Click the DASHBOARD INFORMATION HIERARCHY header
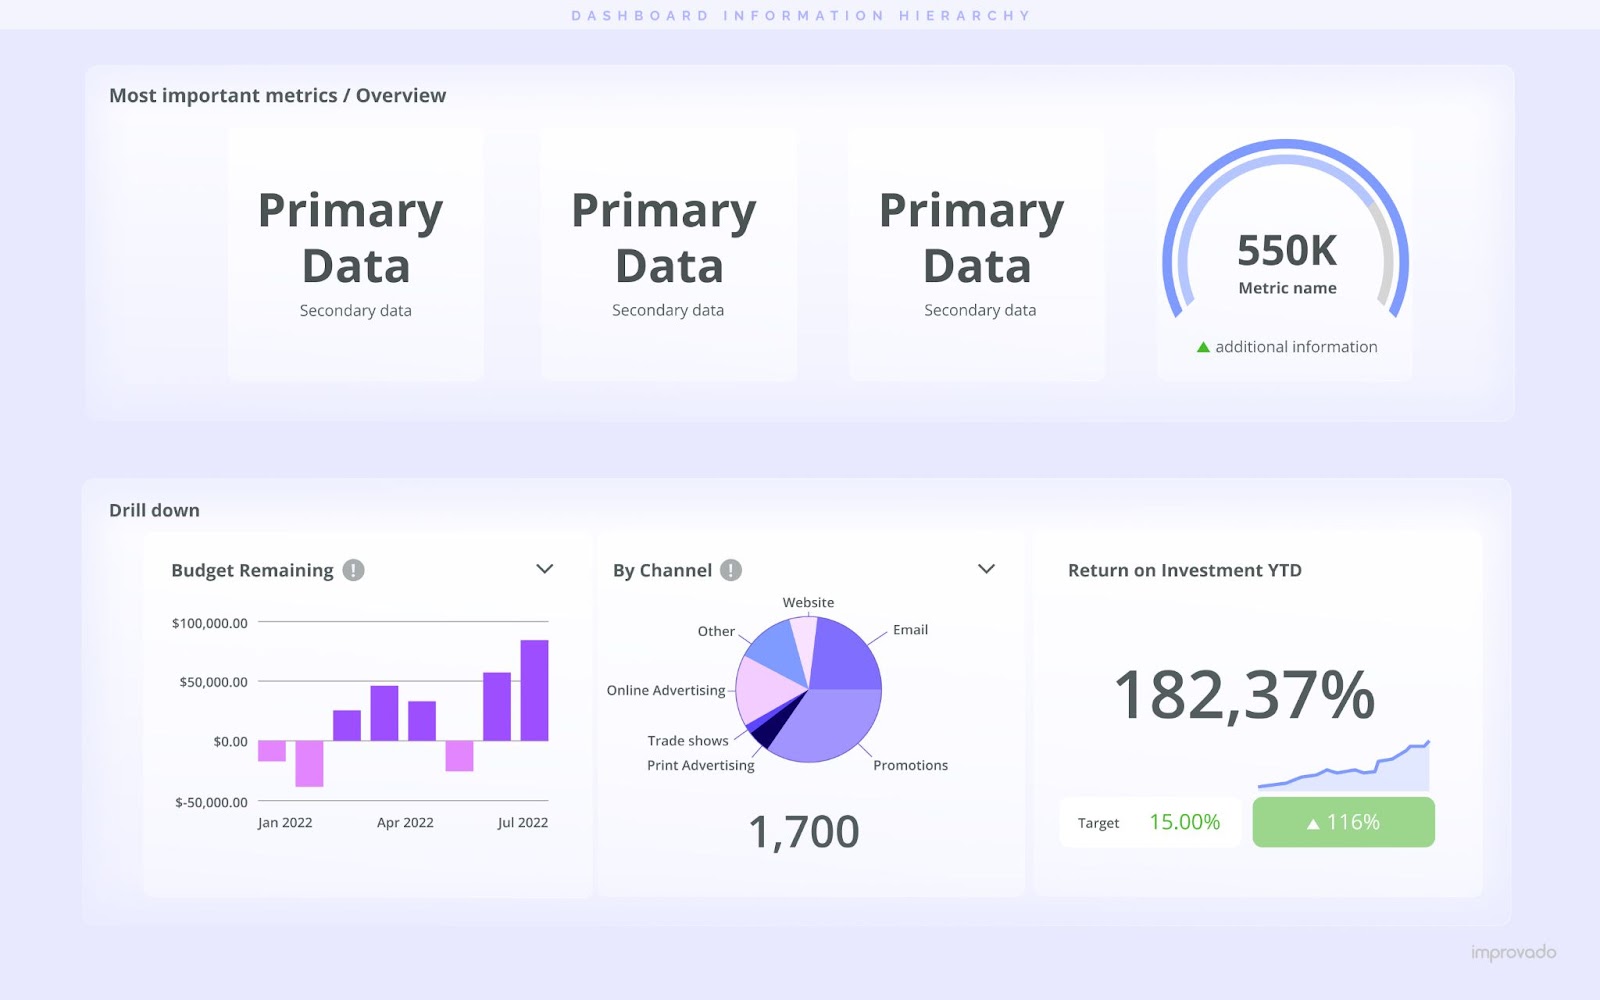This screenshot has width=1600, height=1000. [x=800, y=14]
